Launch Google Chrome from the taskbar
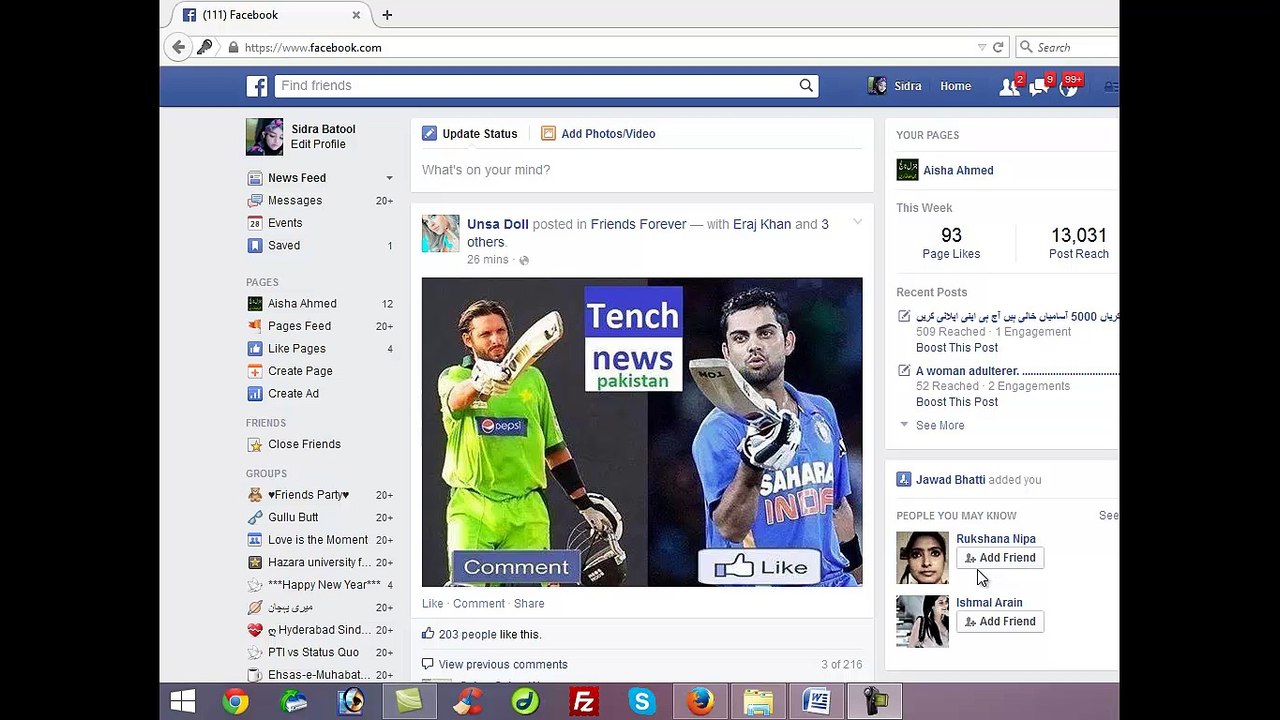The width and height of the screenshot is (1280, 720). pyautogui.click(x=235, y=702)
